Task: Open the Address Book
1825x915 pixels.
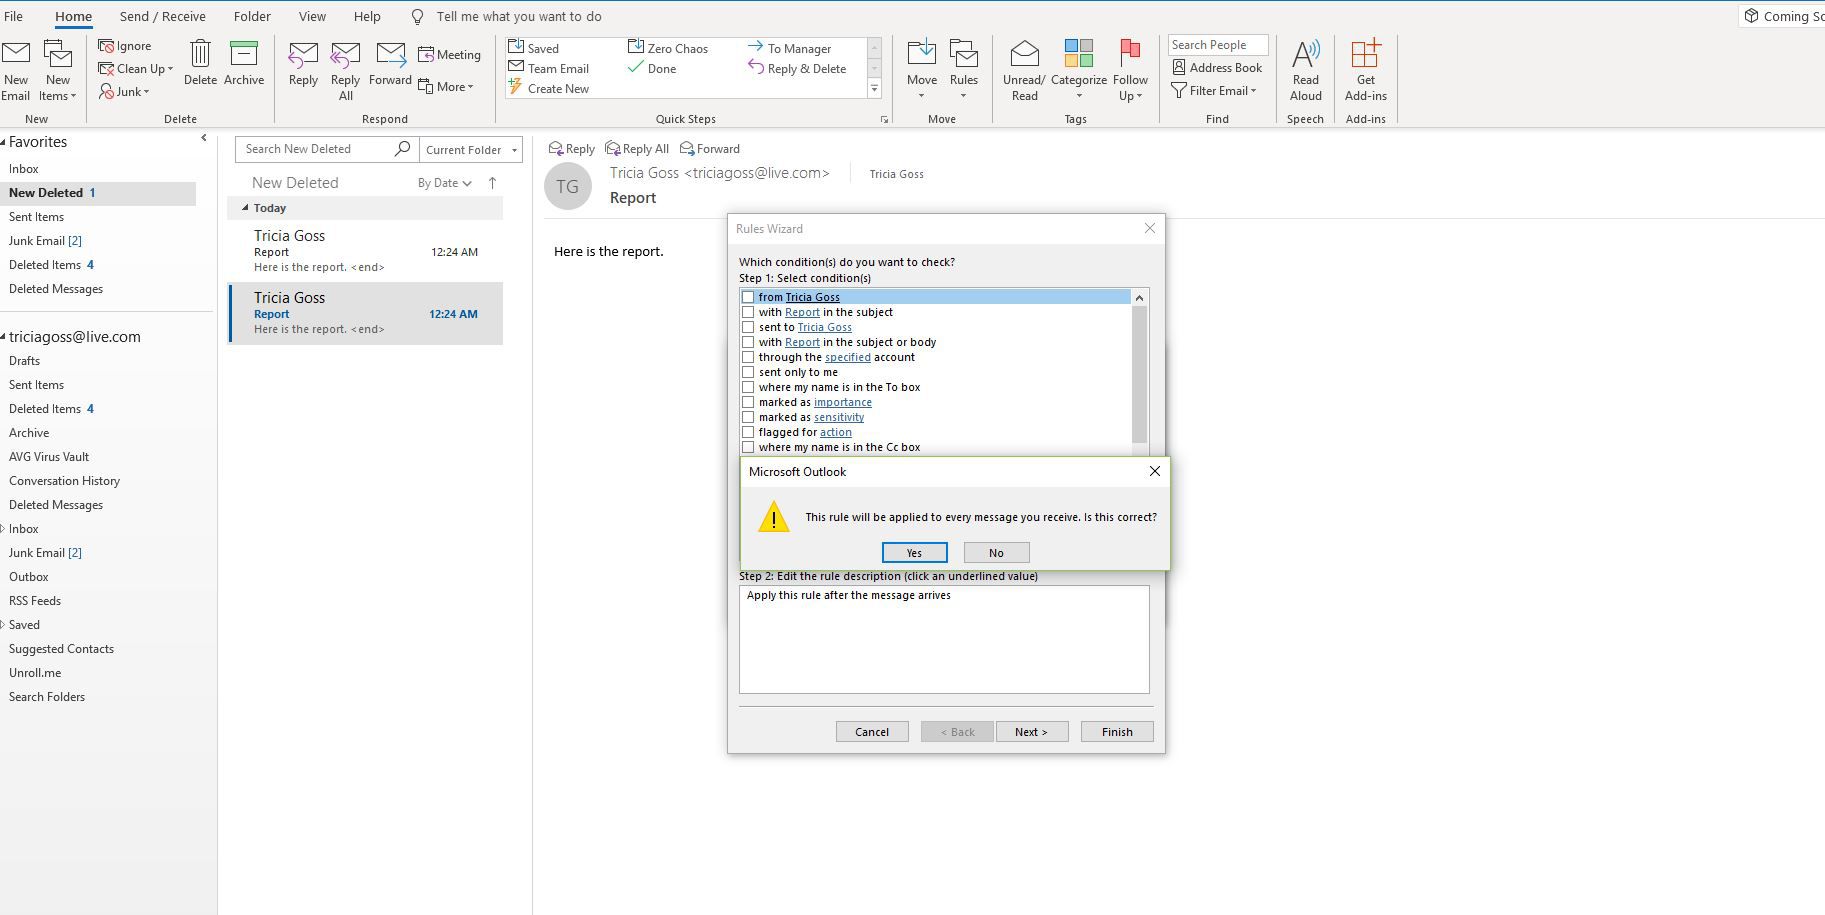Action: pos(1217,67)
